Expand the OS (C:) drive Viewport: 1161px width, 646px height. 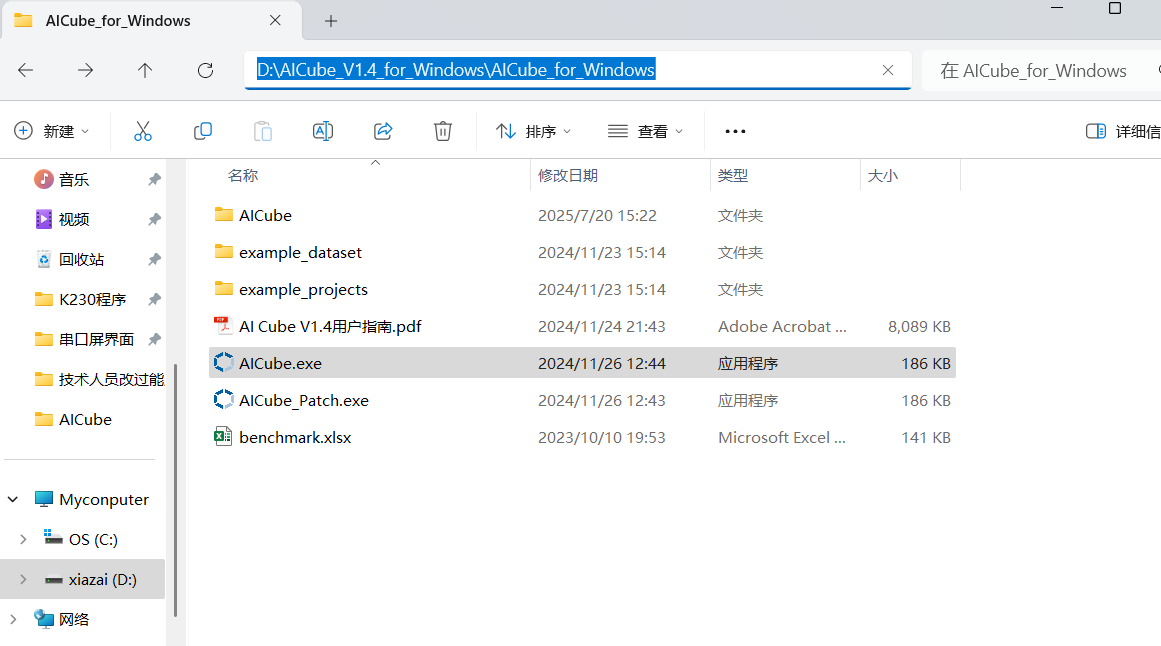(23, 539)
